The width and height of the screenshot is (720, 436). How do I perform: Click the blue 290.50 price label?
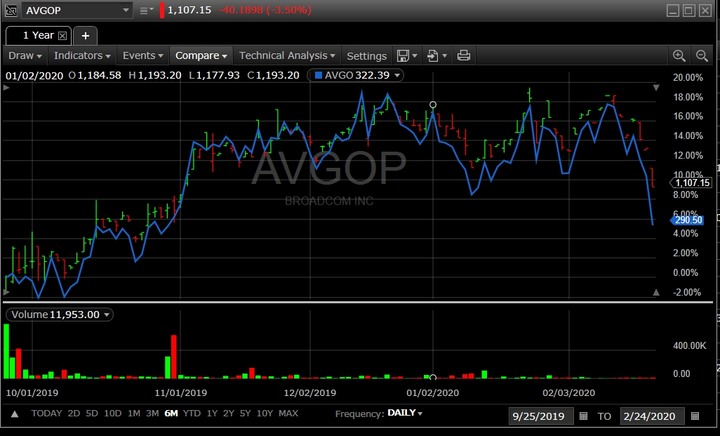(687, 220)
